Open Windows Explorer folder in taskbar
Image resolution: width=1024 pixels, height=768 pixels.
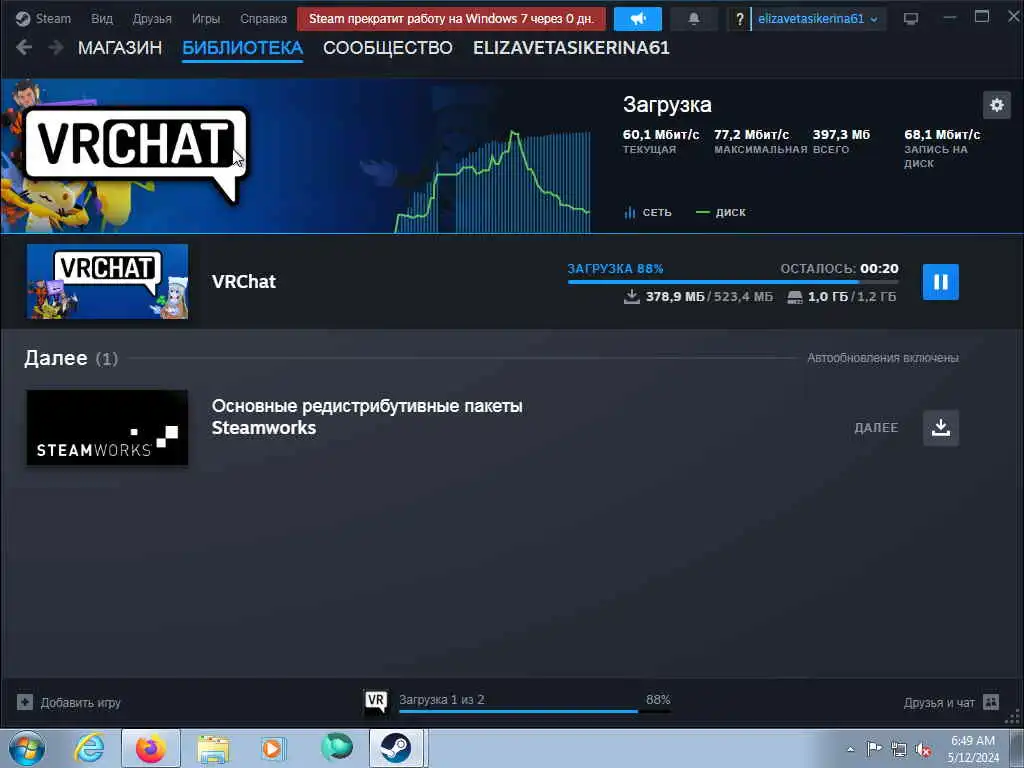214,748
